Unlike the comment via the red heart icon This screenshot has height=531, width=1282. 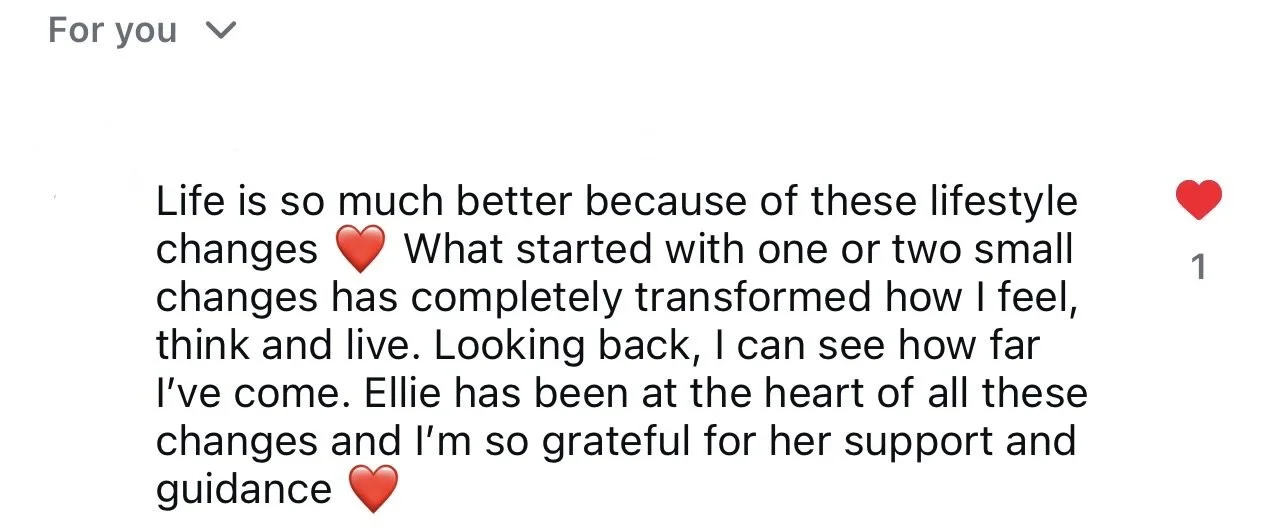[x=1199, y=201]
